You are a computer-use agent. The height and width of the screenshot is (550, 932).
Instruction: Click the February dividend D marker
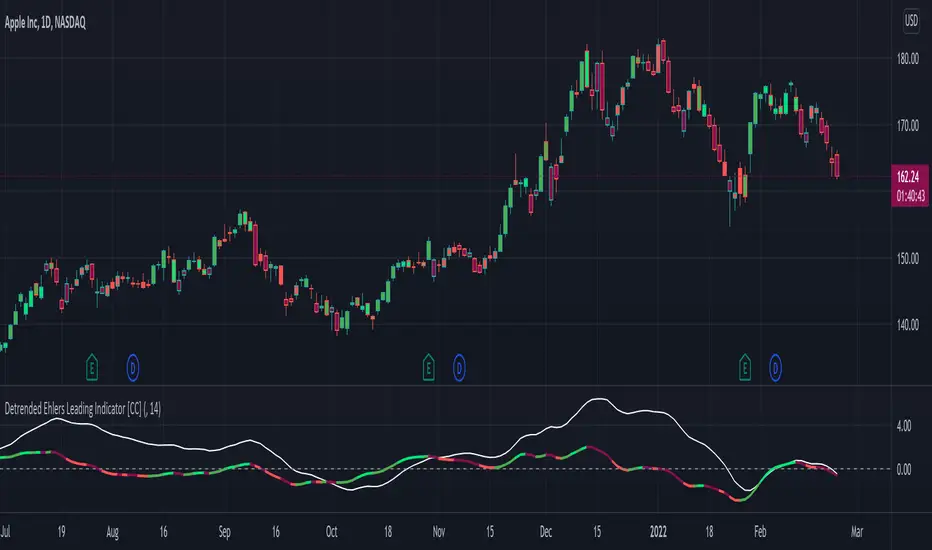[x=775, y=368]
